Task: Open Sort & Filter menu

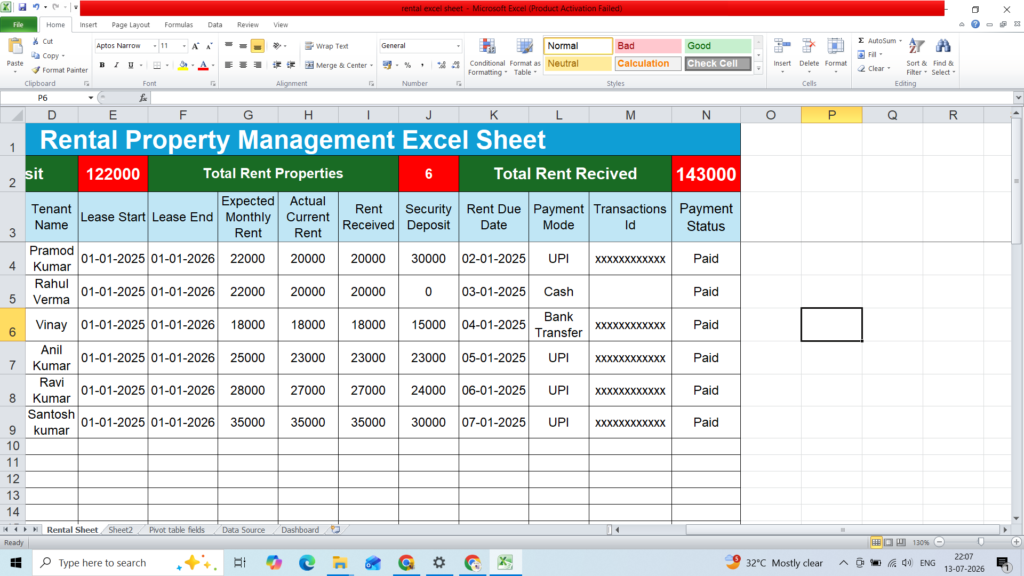Action: 916,57
